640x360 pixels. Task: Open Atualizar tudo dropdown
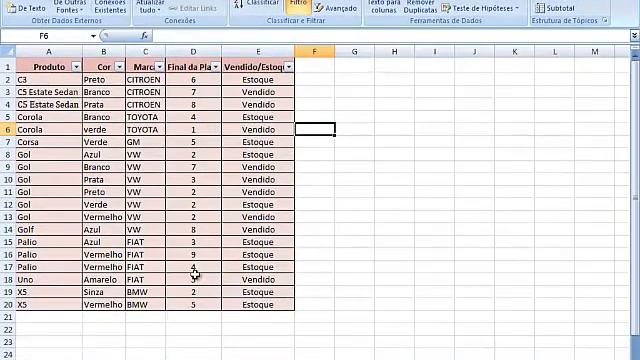coord(150,7)
